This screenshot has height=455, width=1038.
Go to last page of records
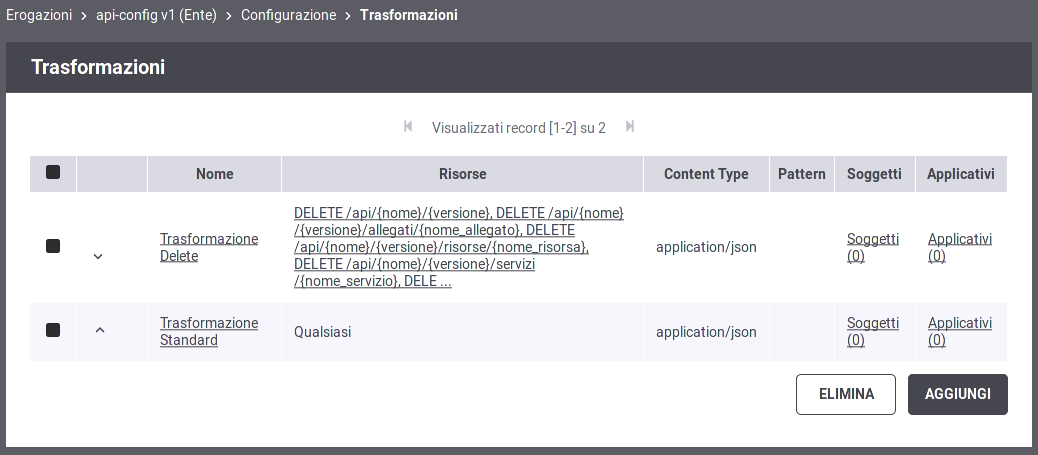tap(630, 126)
